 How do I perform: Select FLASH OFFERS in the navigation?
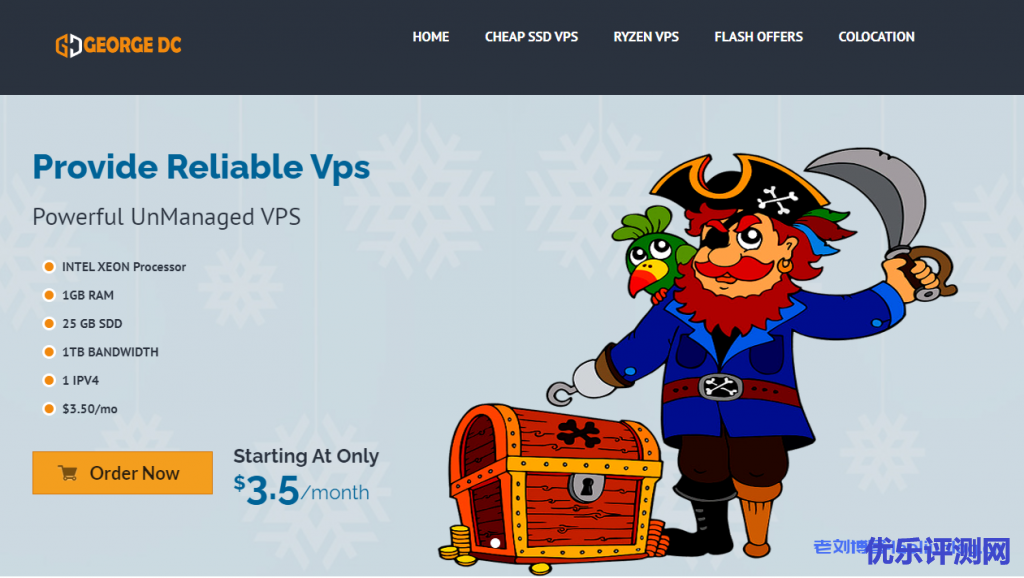[x=758, y=37]
